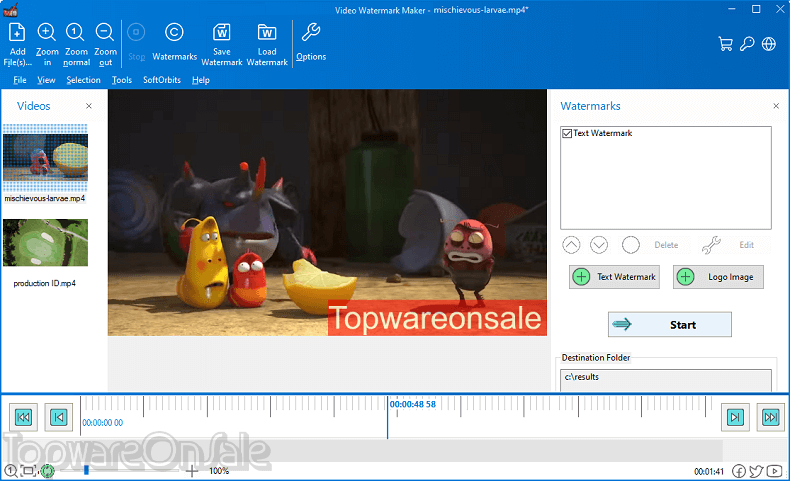
Task: Click the Stop toolbar button
Action: point(136,42)
